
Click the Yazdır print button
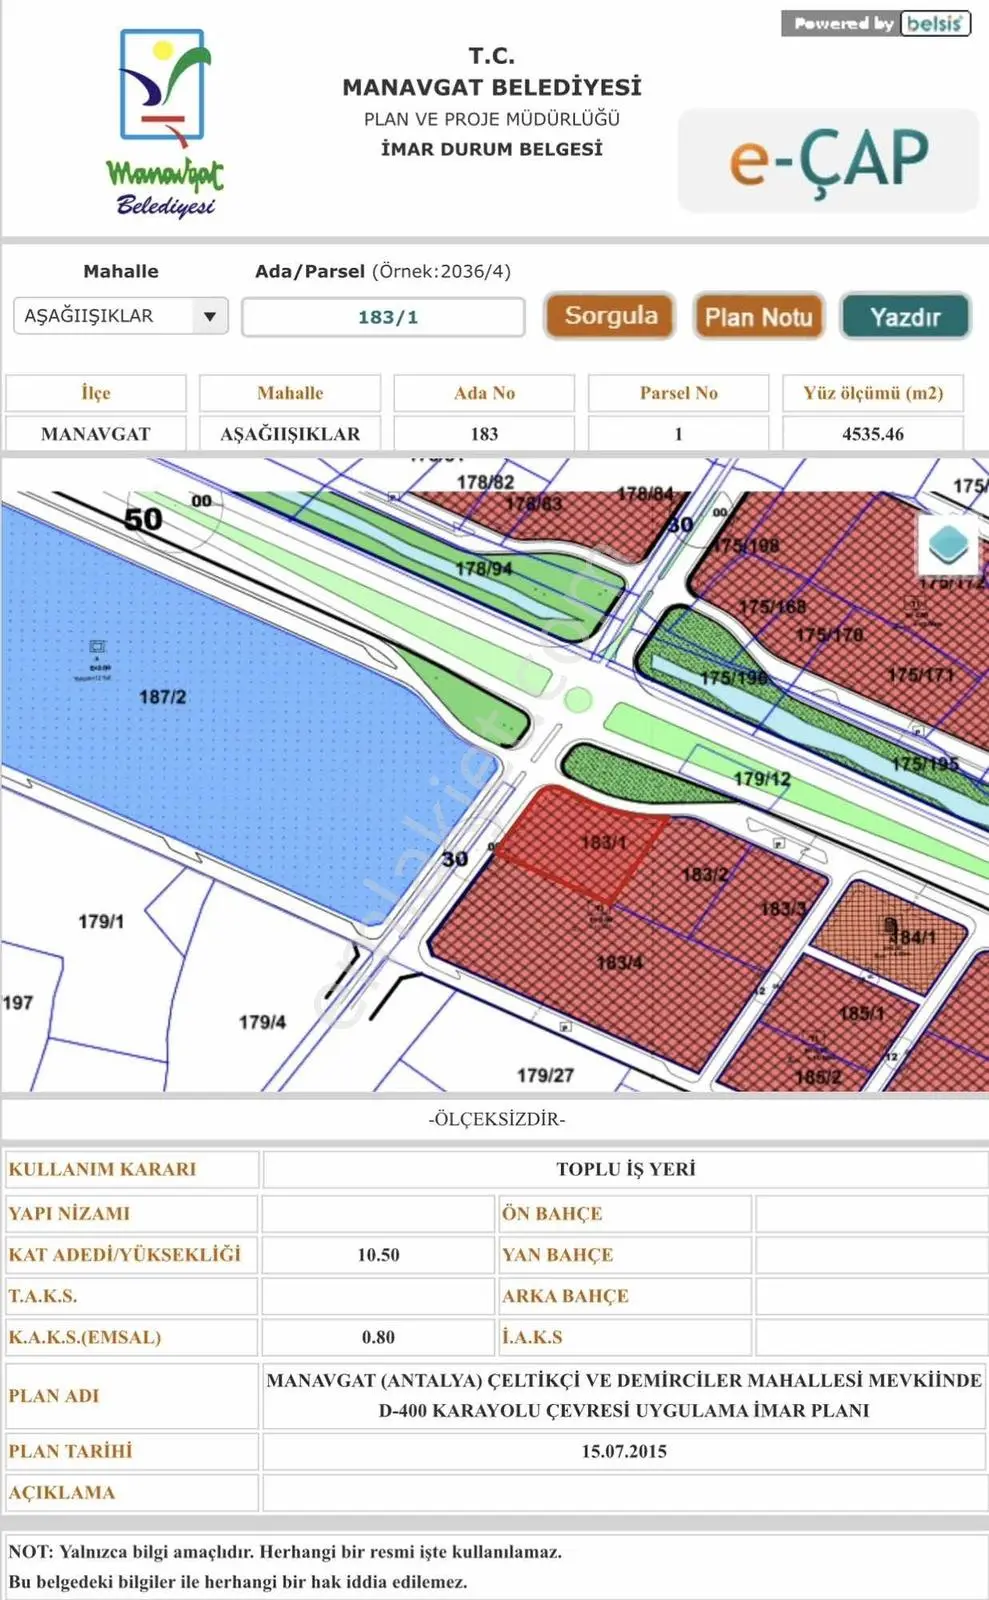pos(905,316)
